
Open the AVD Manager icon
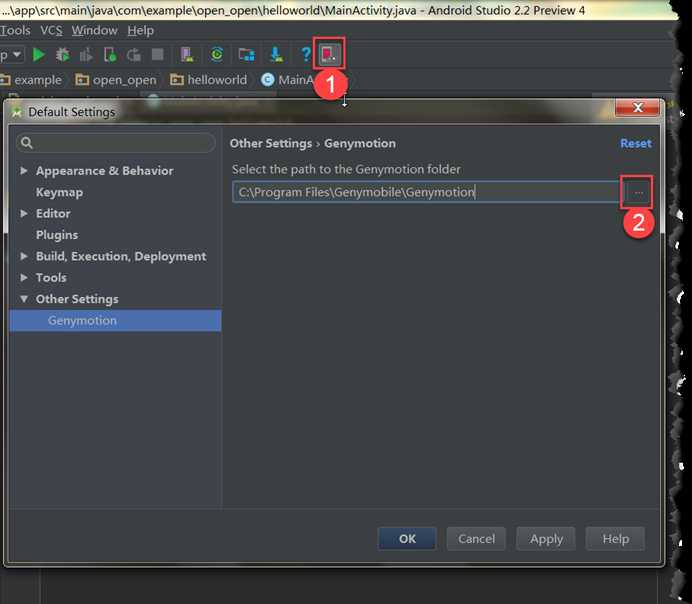[187, 55]
